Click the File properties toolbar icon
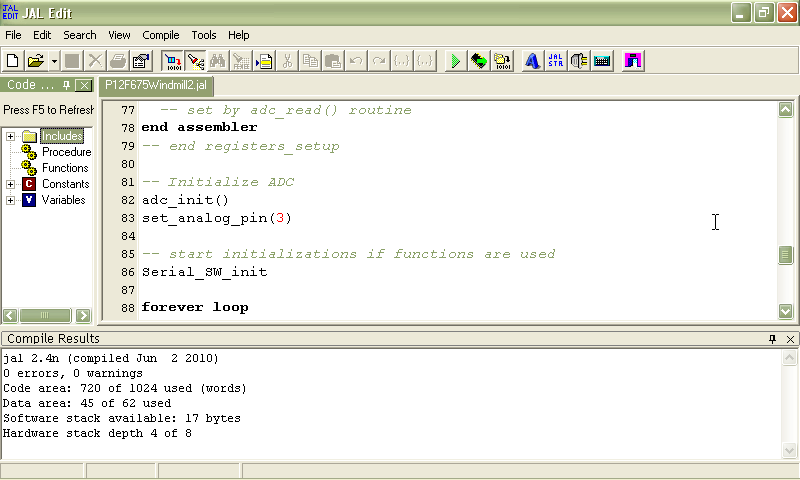 click(x=141, y=61)
